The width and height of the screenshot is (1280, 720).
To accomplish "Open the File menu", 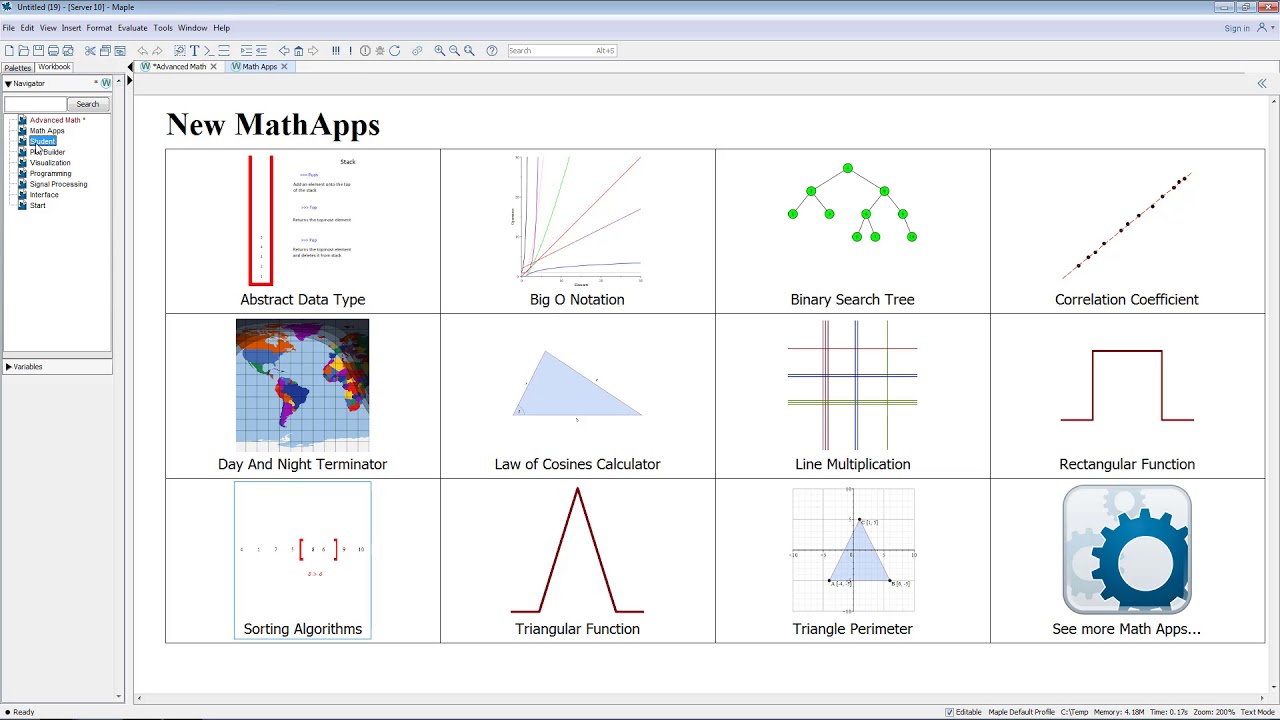I will [8, 28].
